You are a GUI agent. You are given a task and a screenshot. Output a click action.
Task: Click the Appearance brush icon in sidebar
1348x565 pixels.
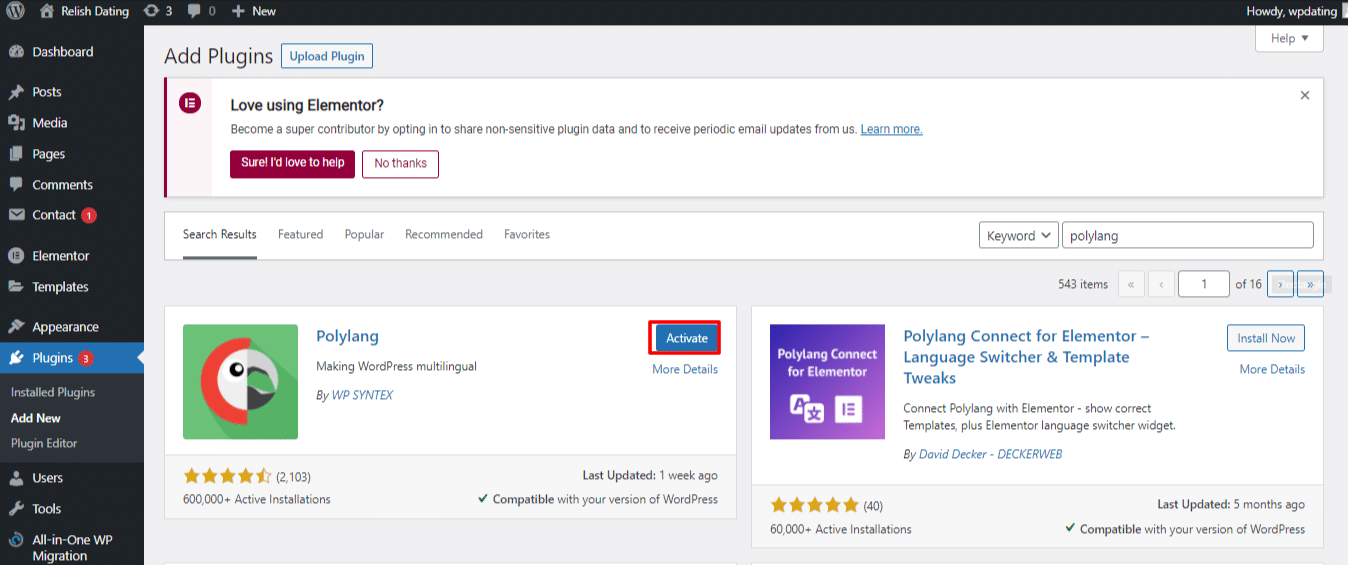click(x=16, y=327)
